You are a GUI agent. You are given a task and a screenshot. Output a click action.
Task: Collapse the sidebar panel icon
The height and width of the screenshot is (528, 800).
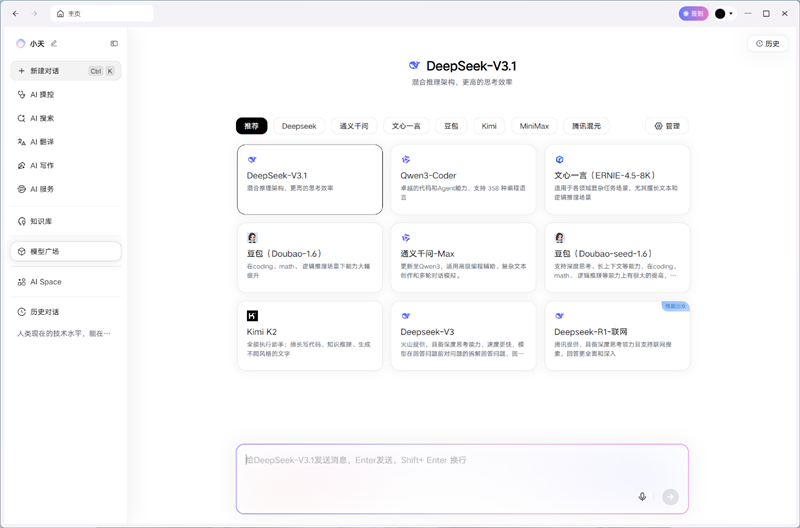pyautogui.click(x=114, y=44)
